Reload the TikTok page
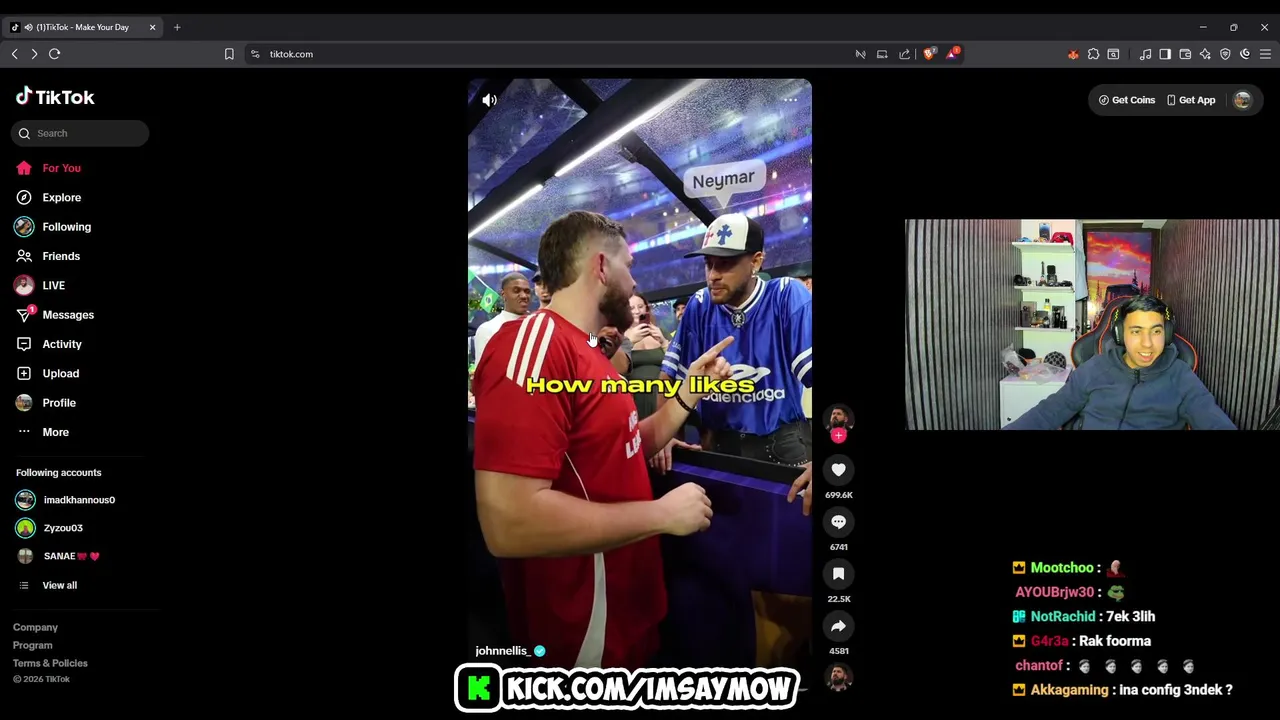Screen dimensions: 1280x720 tap(55, 54)
